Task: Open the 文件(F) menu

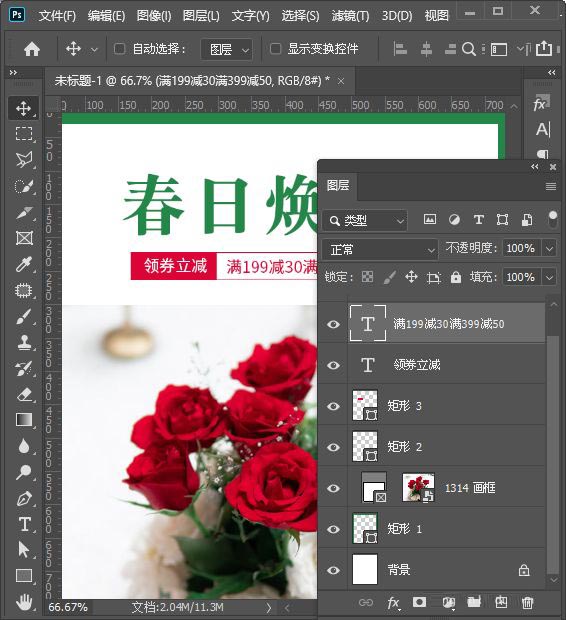Action: [x=57, y=16]
